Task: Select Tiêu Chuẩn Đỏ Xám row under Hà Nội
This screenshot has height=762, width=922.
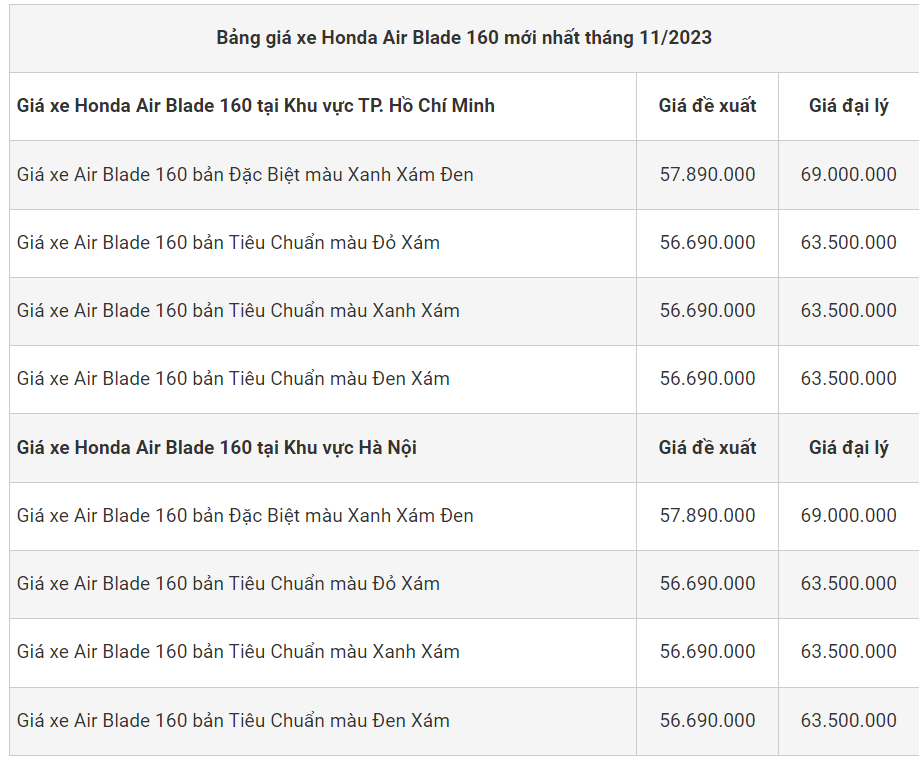Action: pos(228,584)
